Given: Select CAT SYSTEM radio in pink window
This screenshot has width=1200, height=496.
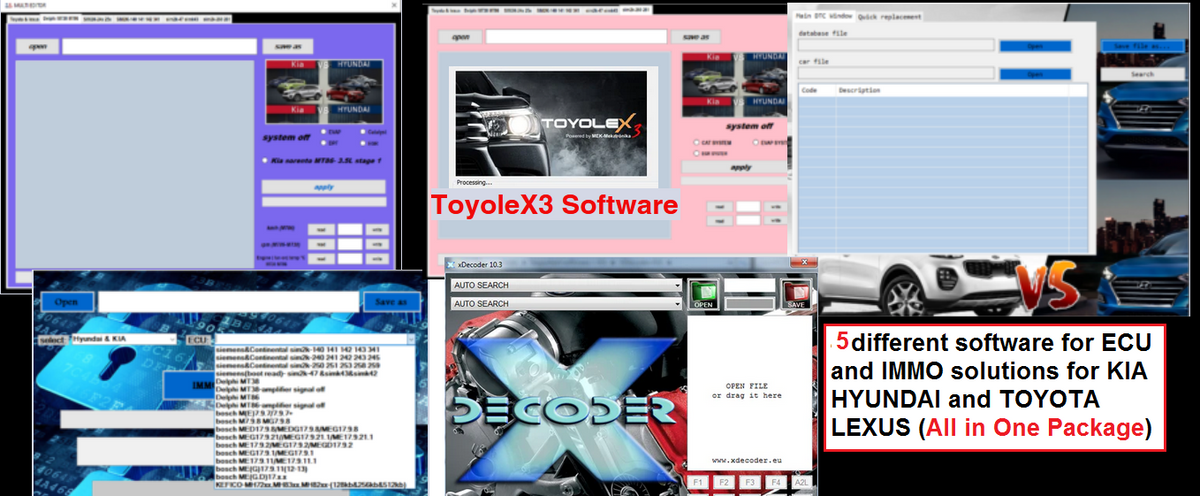Looking at the screenshot, I should point(696,142).
